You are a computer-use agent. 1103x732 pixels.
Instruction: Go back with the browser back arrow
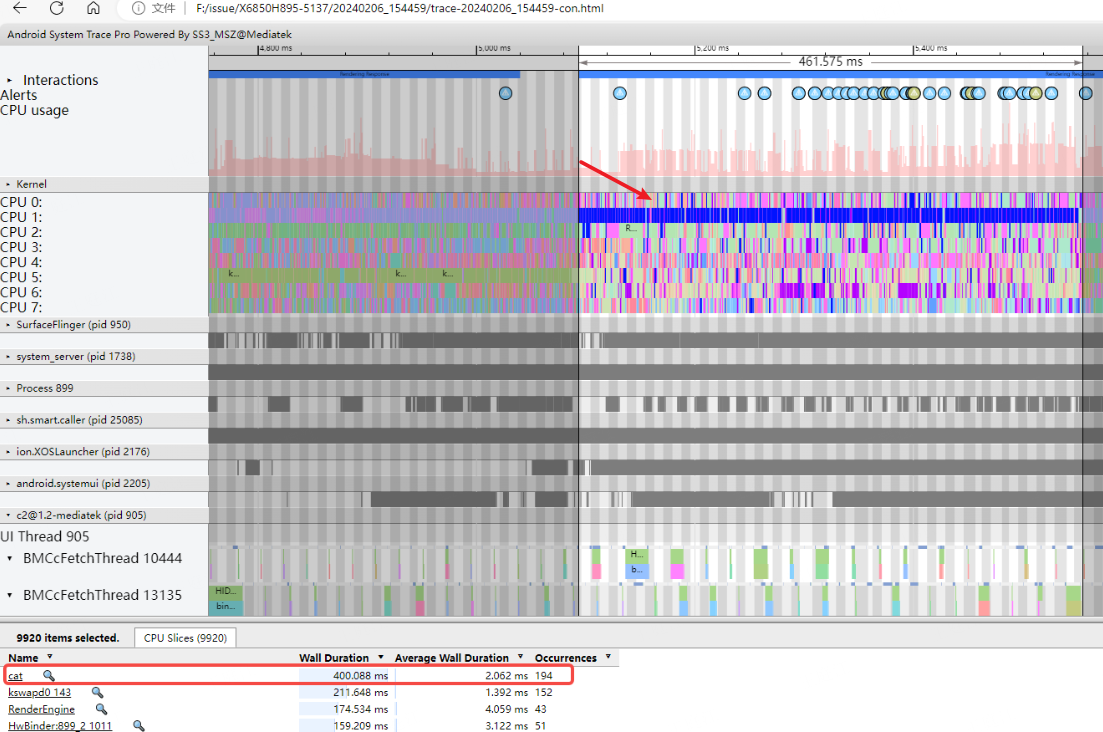click(20, 8)
